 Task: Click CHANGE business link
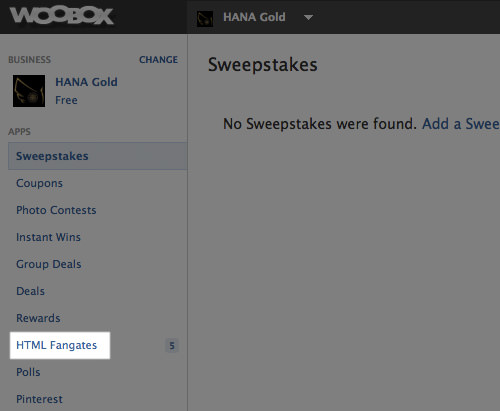click(x=158, y=60)
